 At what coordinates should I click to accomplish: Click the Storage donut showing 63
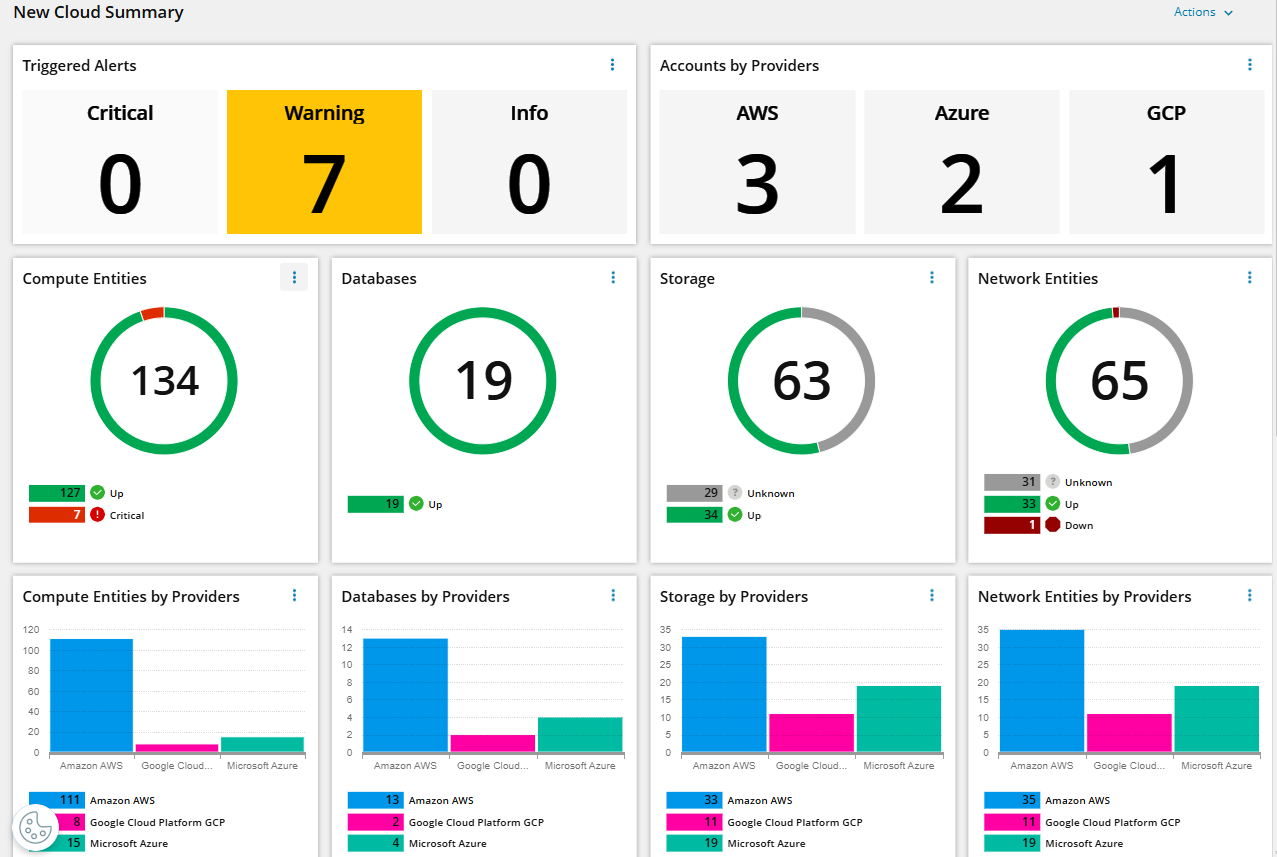tap(802, 380)
